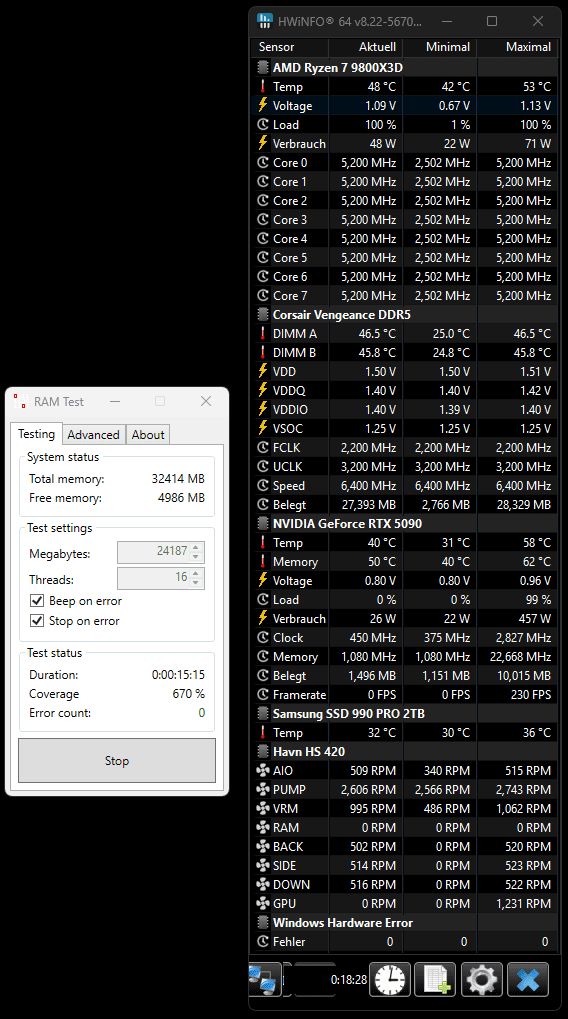This screenshot has height=1019, width=568.
Task: Click the clock reset-timer icon in HWiNFO toolbar
Action: tap(390, 979)
